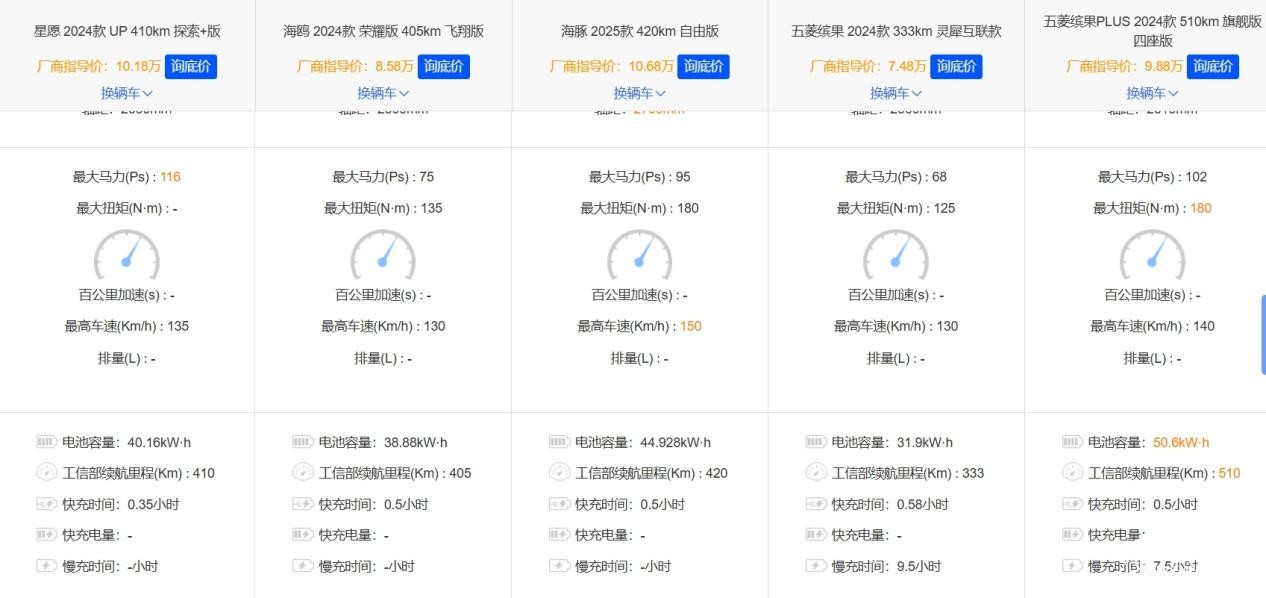Image resolution: width=1266 pixels, height=598 pixels.
Task: Click fast-charge icon beside 快充时间: 0.58小时
Action: pos(817,504)
